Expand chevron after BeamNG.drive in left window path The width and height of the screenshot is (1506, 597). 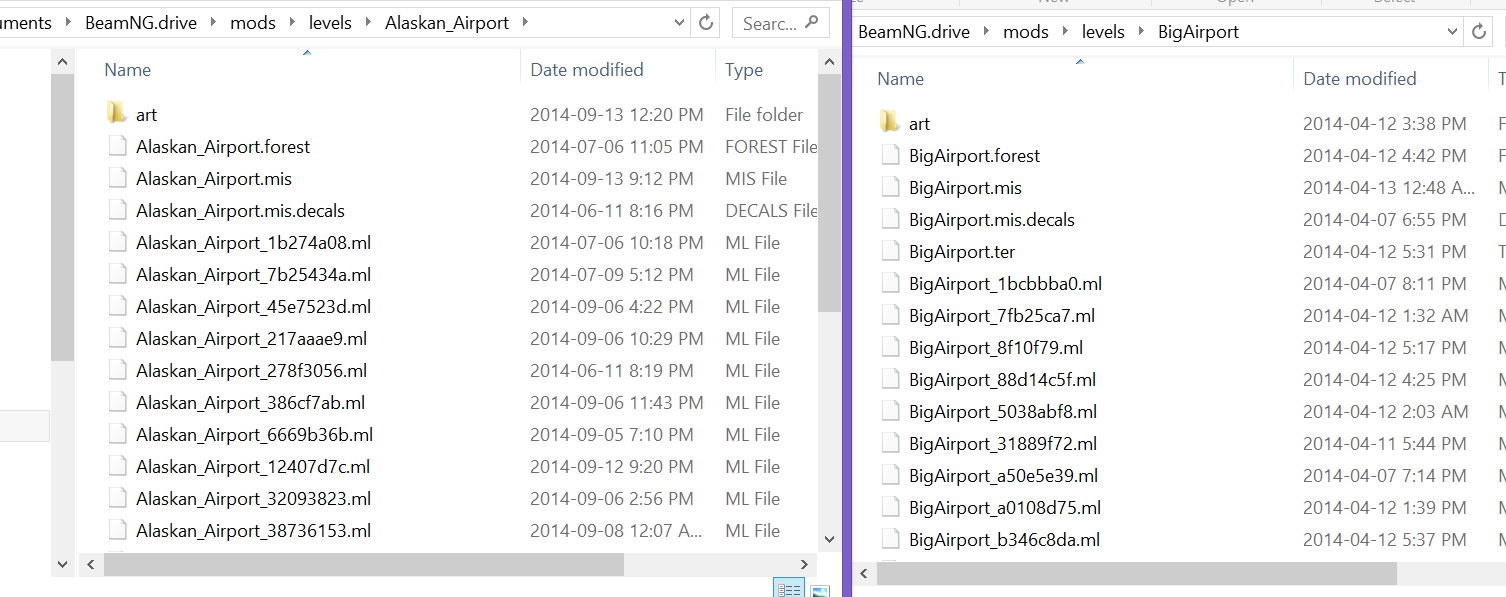pyautogui.click(x=213, y=23)
